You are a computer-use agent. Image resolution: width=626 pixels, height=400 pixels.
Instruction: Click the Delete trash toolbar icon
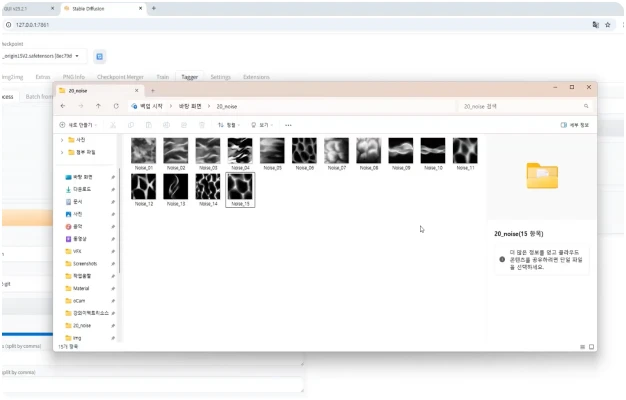(202, 125)
